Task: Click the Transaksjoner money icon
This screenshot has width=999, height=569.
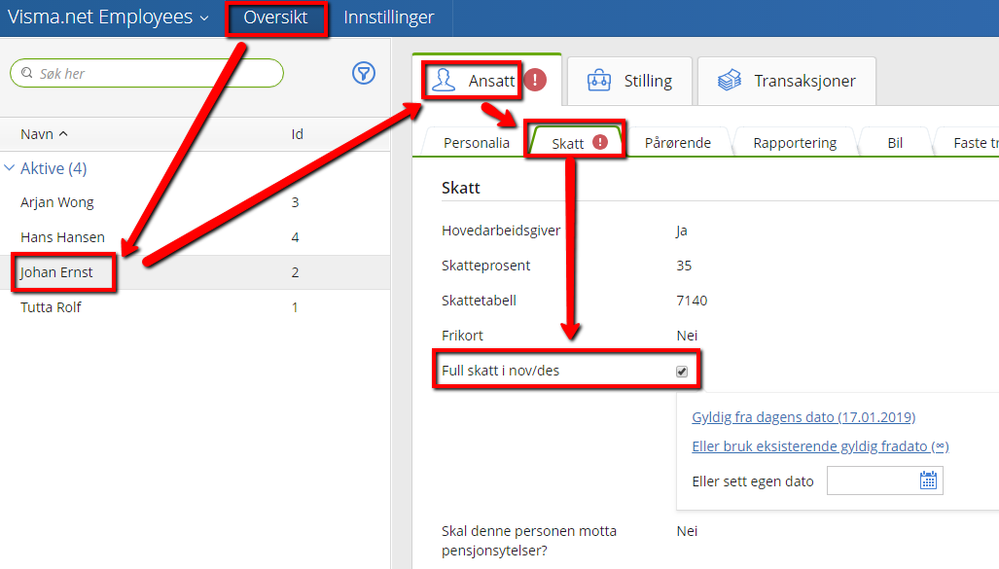Action: [x=729, y=80]
